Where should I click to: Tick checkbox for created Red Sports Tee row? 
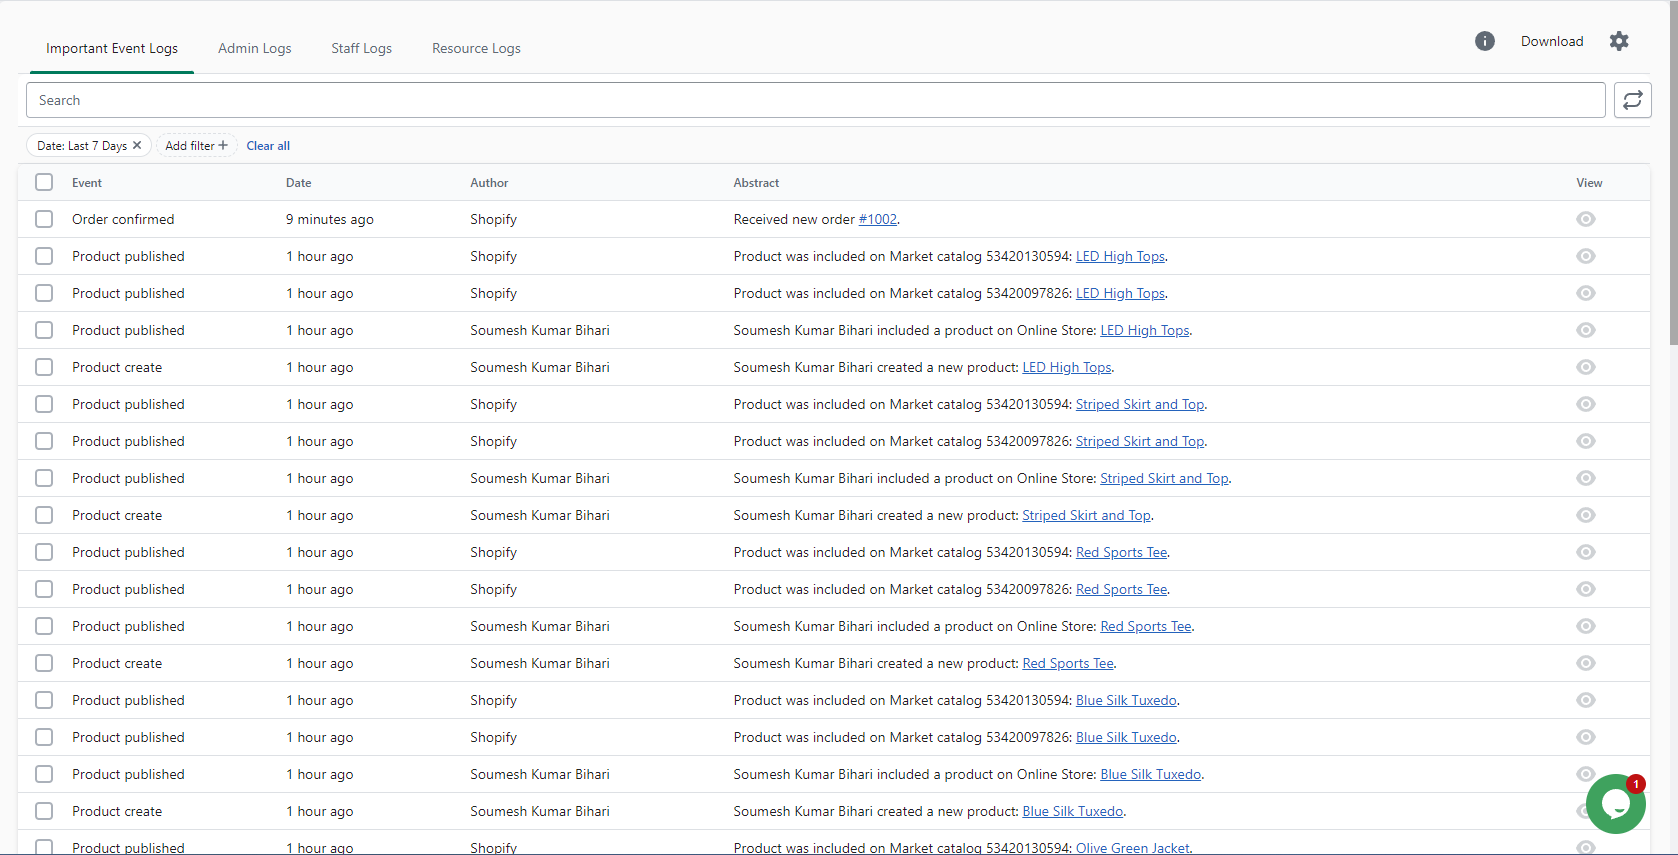coord(44,663)
